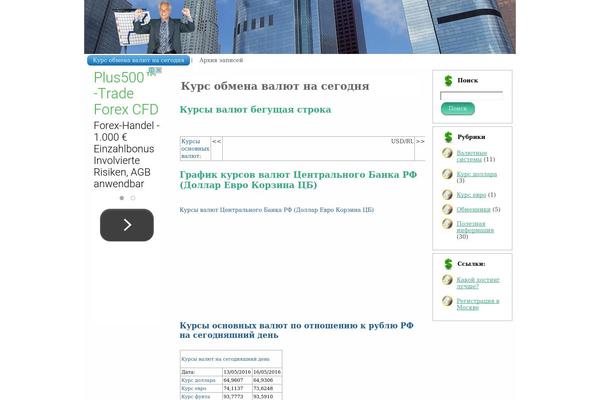This screenshot has height=400, width=600.
Task: Click the coin icon beside Полезная информация
Action: [447, 224]
